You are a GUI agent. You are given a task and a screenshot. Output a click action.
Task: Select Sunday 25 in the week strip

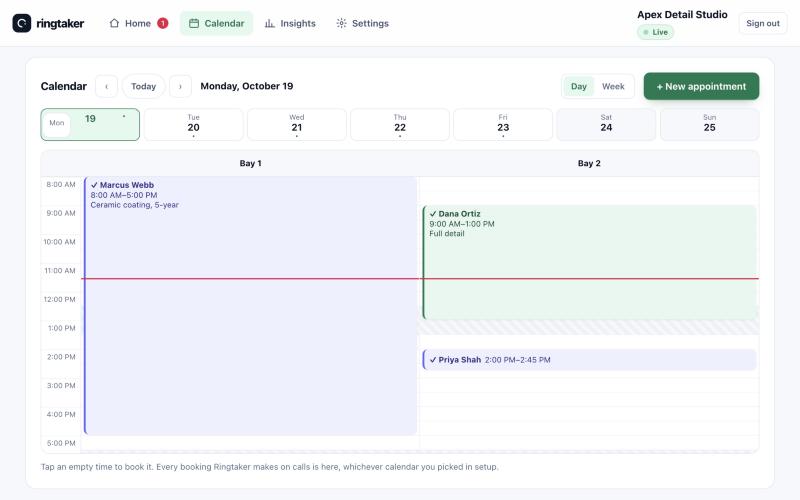pyautogui.click(x=709, y=124)
